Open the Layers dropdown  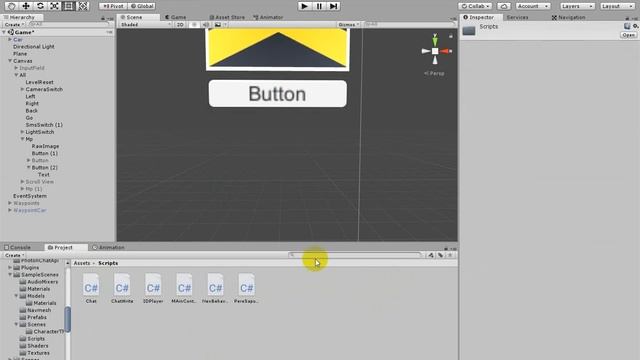(577, 6)
